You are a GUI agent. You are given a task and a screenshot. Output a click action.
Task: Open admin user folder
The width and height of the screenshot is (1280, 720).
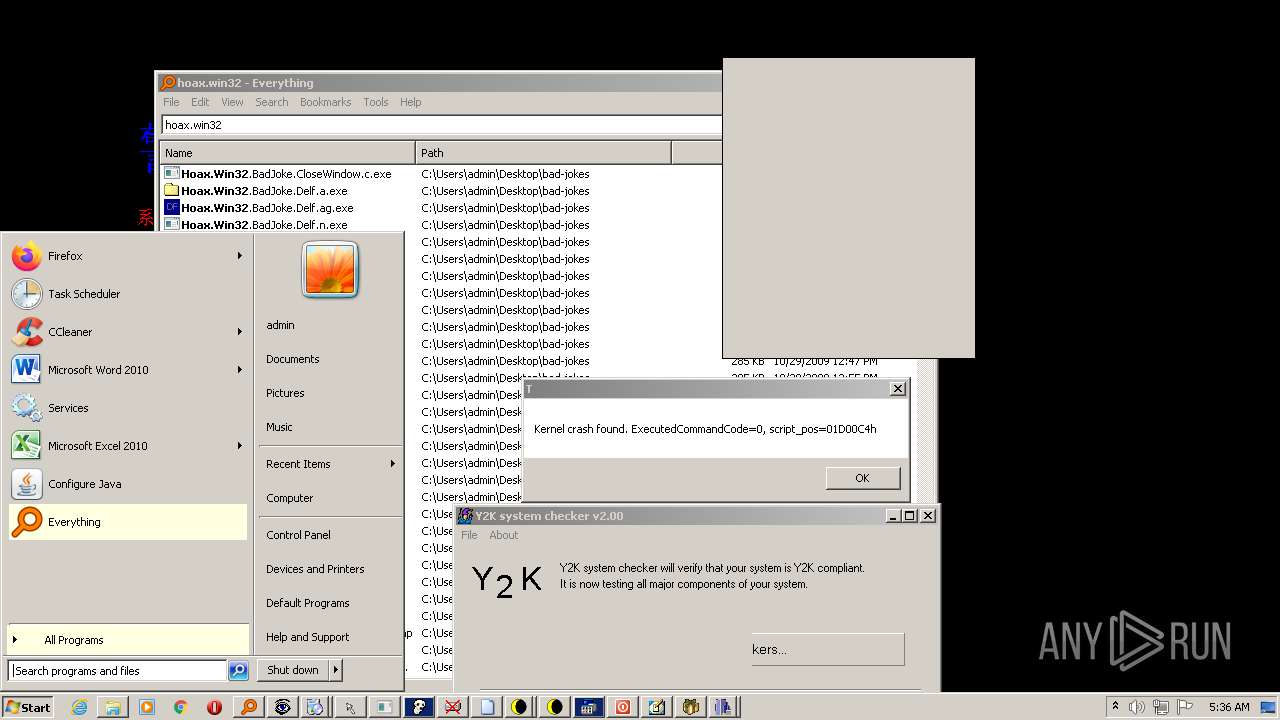pyautogui.click(x=330, y=325)
